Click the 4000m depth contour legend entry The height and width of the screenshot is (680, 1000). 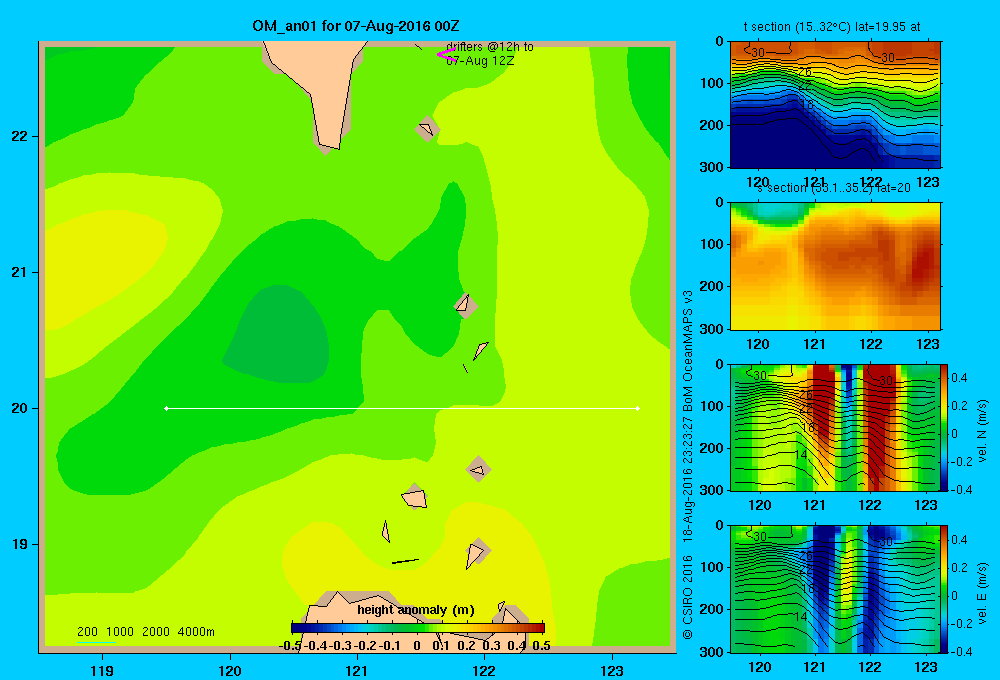point(196,632)
